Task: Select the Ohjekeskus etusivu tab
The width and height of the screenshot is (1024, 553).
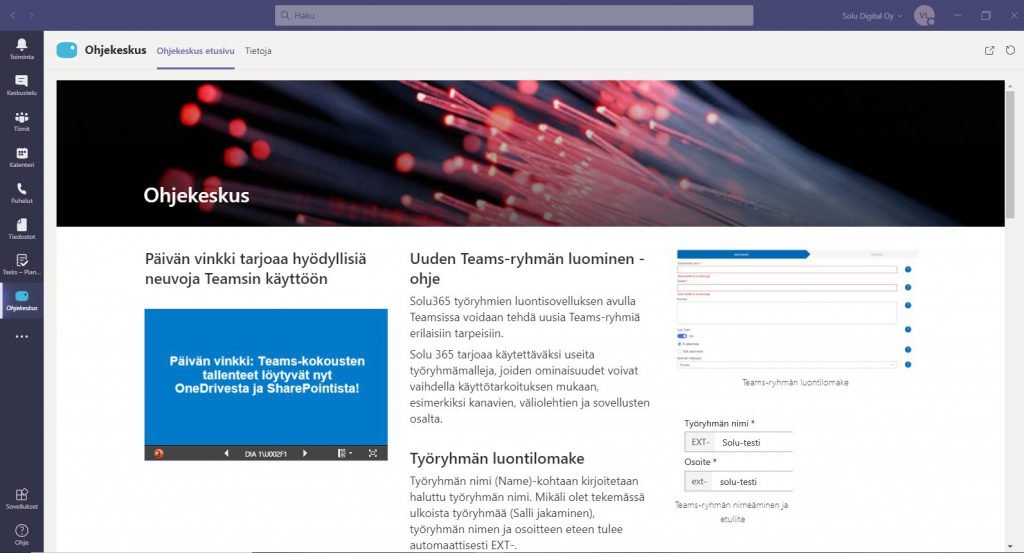Action: pyautogui.click(x=195, y=51)
